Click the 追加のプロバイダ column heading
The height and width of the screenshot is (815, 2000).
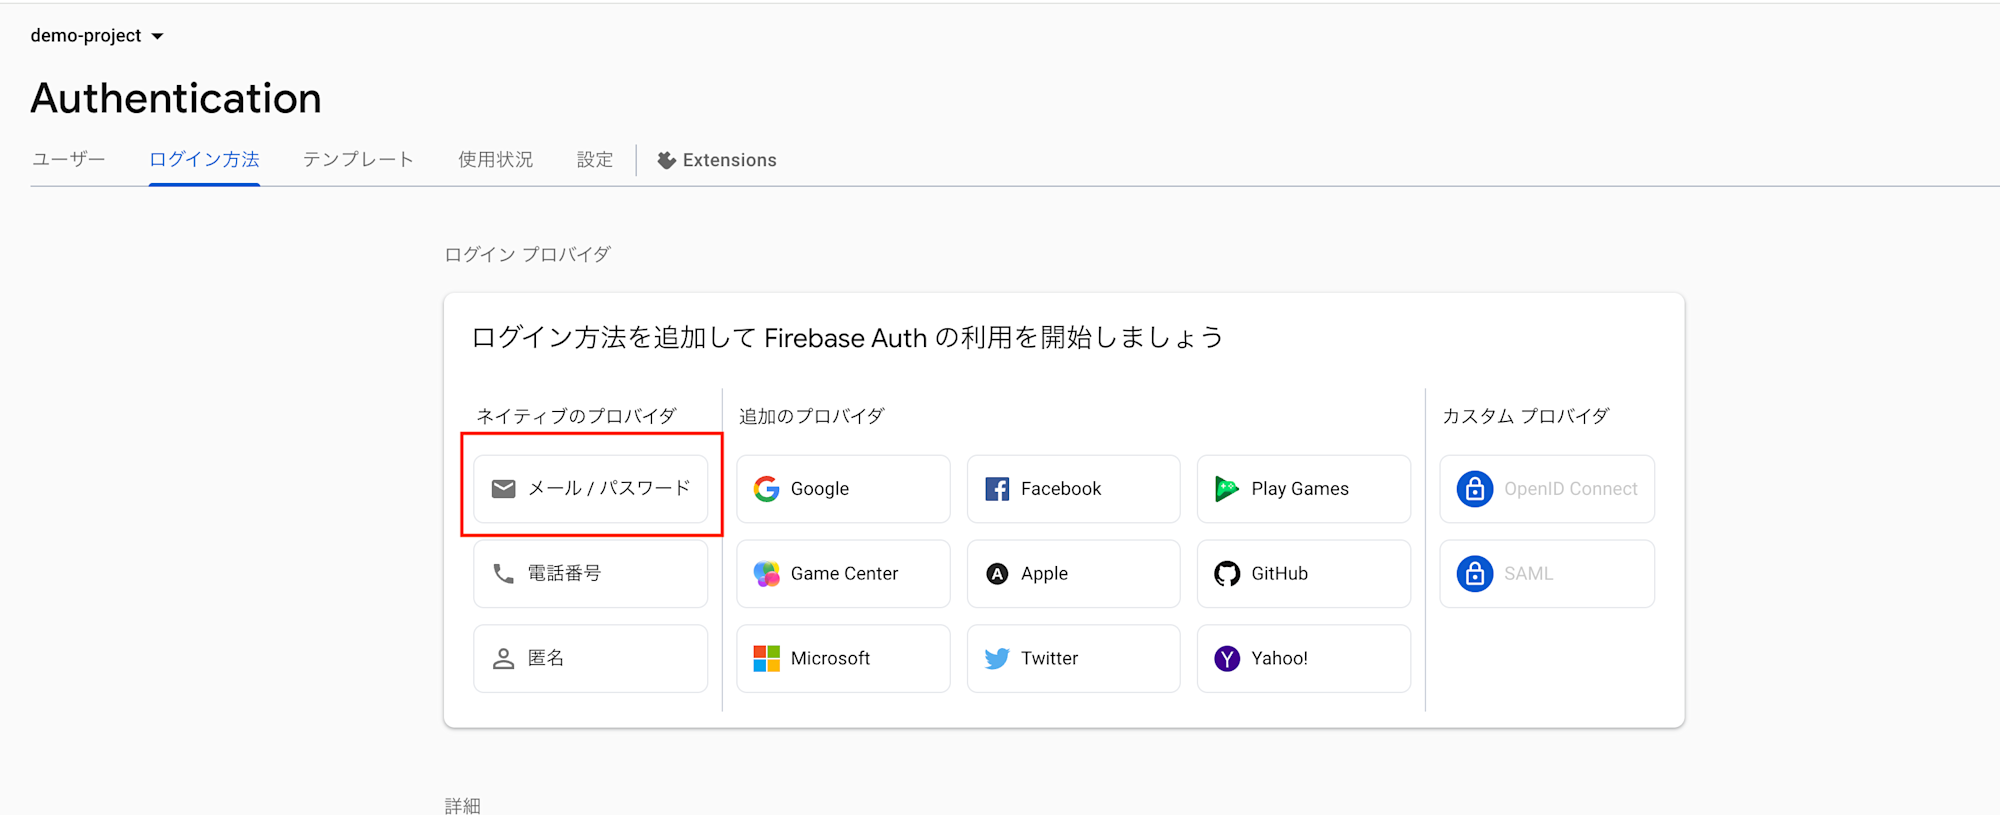(x=811, y=416)
